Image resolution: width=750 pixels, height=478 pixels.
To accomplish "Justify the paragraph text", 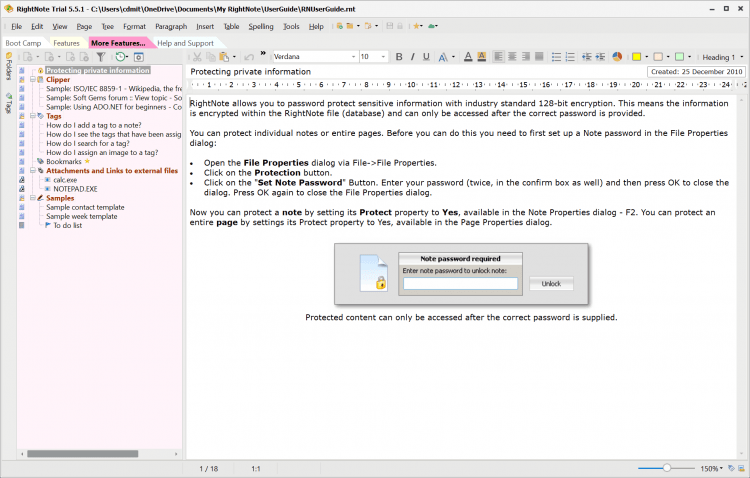I will 539,57.
